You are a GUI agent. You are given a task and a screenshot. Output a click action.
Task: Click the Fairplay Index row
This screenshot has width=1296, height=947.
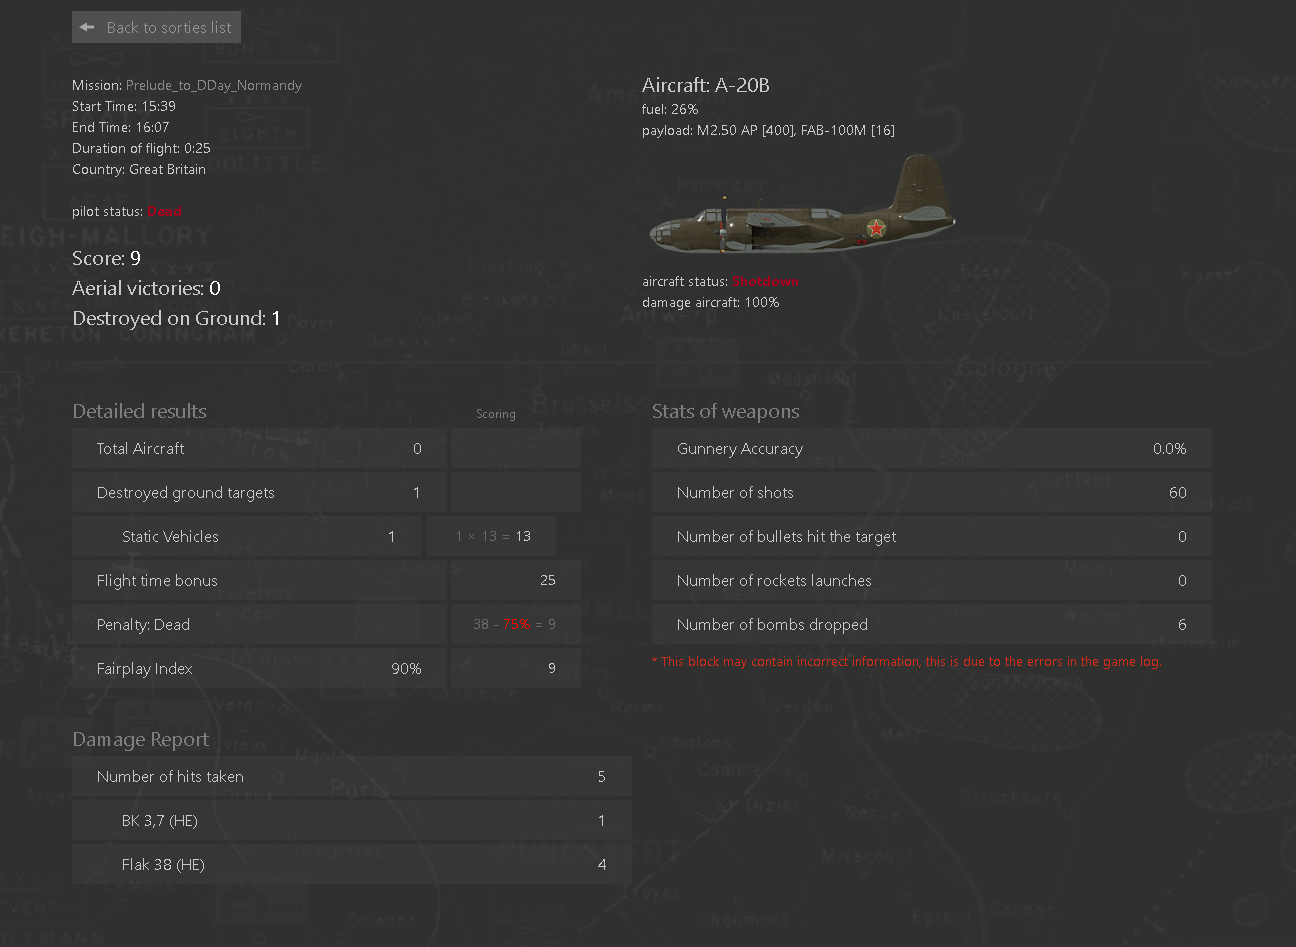[259, 669]
